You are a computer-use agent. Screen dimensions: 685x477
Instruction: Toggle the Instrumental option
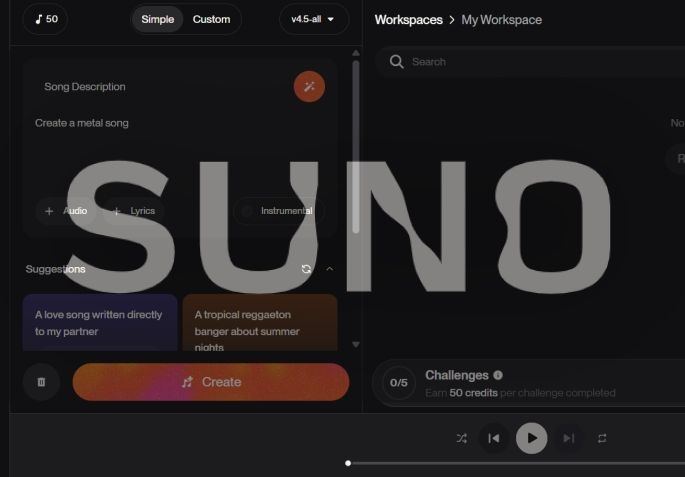click(279, 211)
